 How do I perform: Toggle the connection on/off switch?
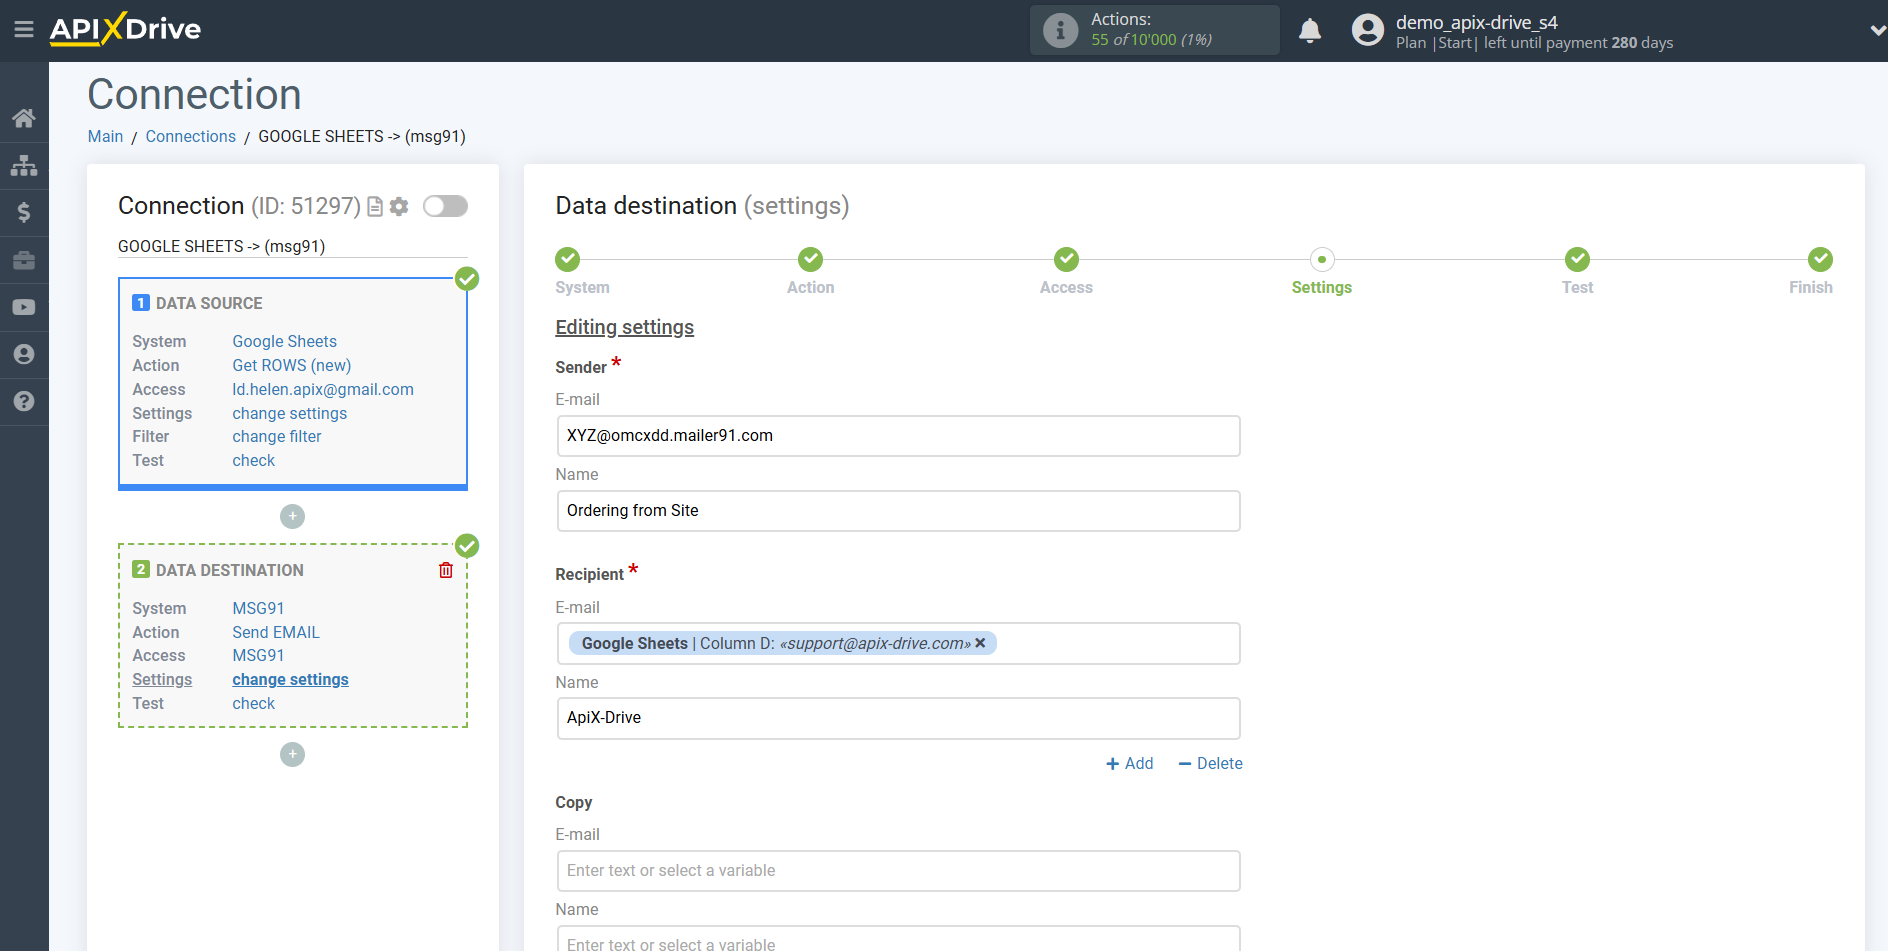(x=445, y=206)
